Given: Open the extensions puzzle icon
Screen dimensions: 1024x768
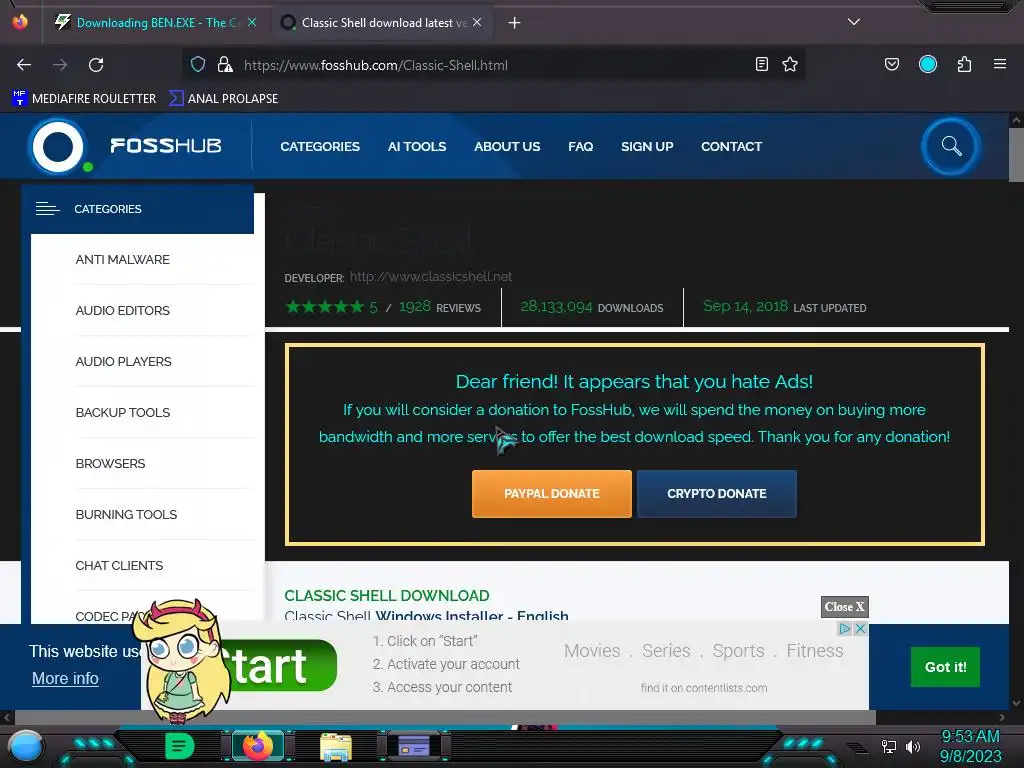Looking at the screenshot, I should 964,64.
